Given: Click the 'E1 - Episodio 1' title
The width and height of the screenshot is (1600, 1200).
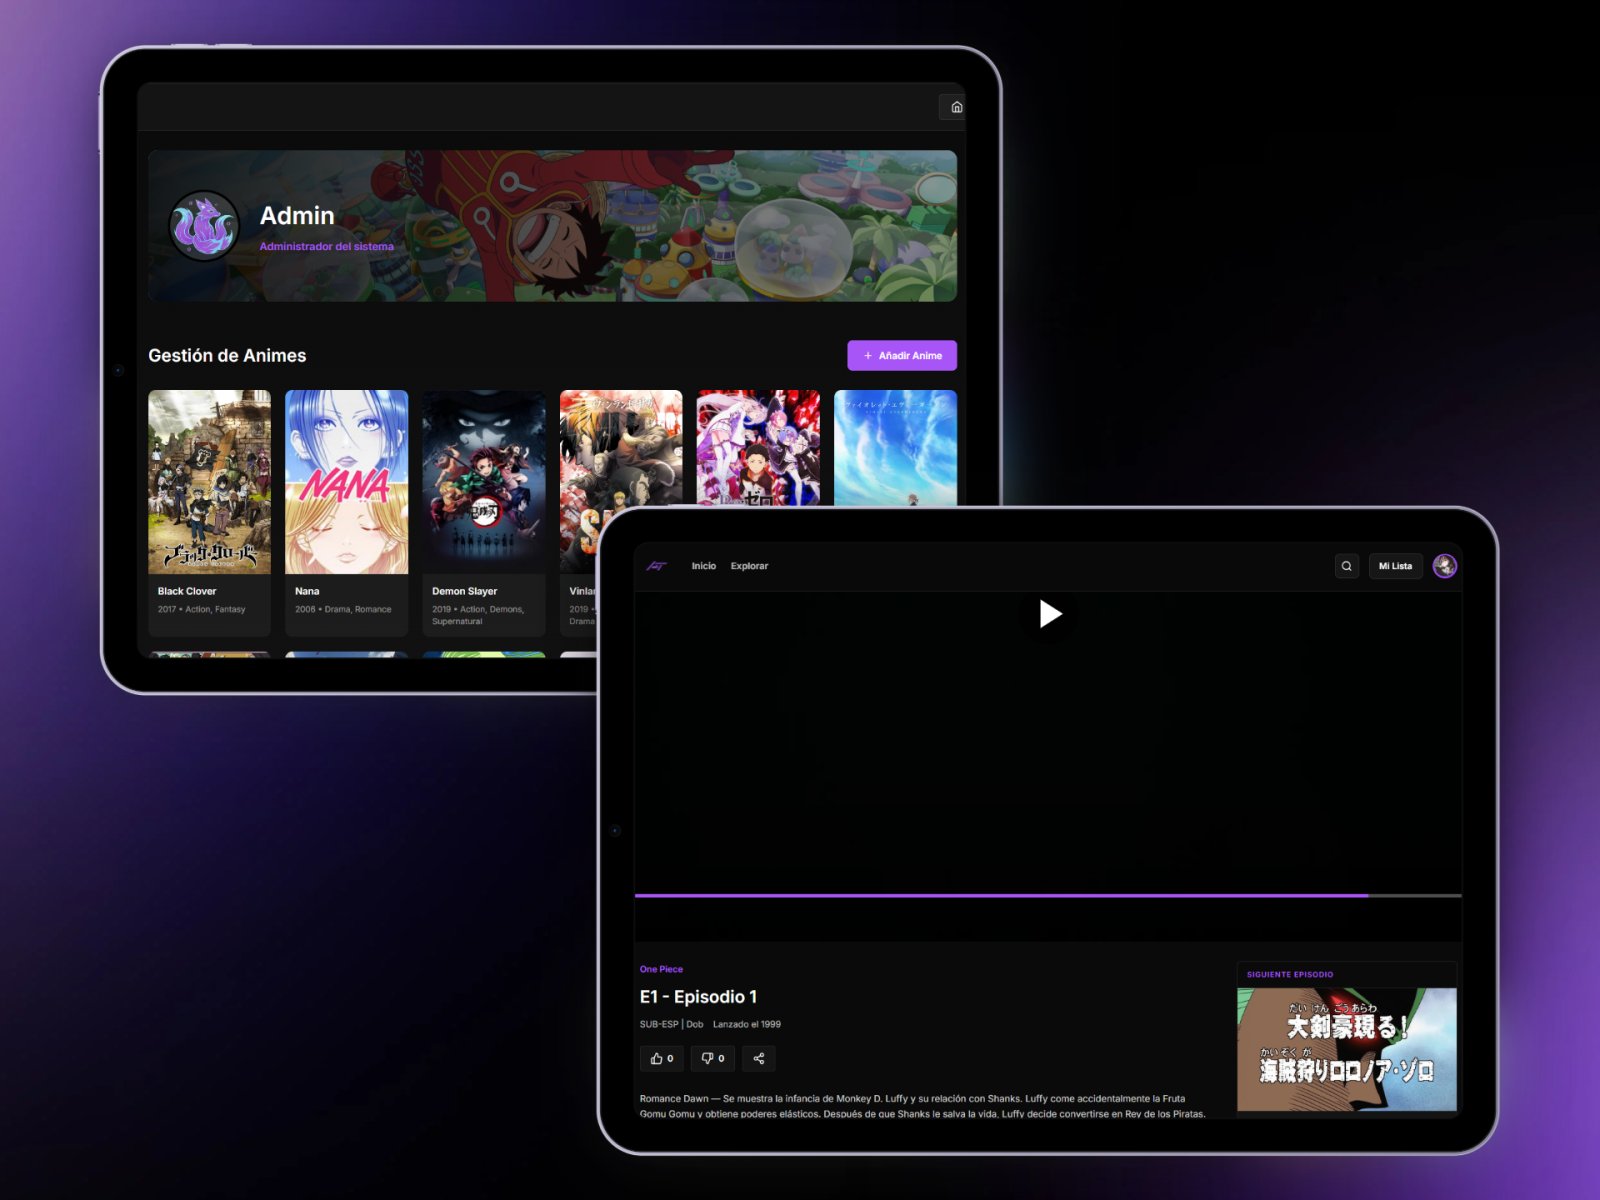Looking at the screenshot, I should pos(698,997).
